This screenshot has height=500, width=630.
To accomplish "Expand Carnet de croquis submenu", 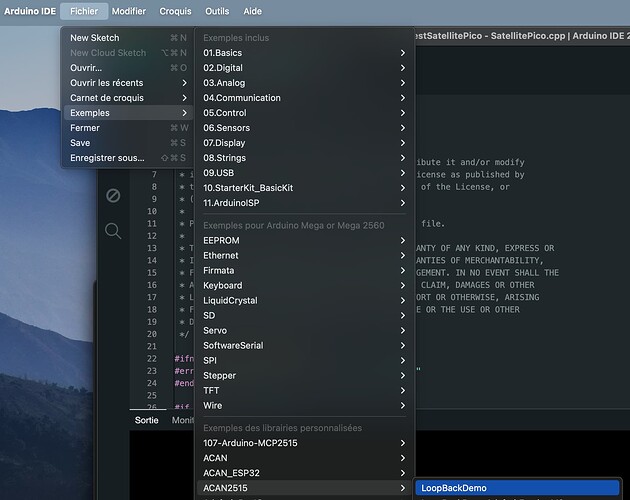I will coord(128,98).
